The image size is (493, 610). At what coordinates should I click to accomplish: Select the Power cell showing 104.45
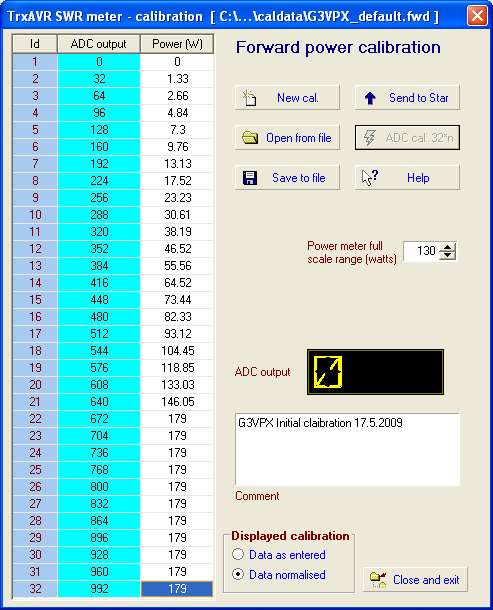click(x=177, y=351)
